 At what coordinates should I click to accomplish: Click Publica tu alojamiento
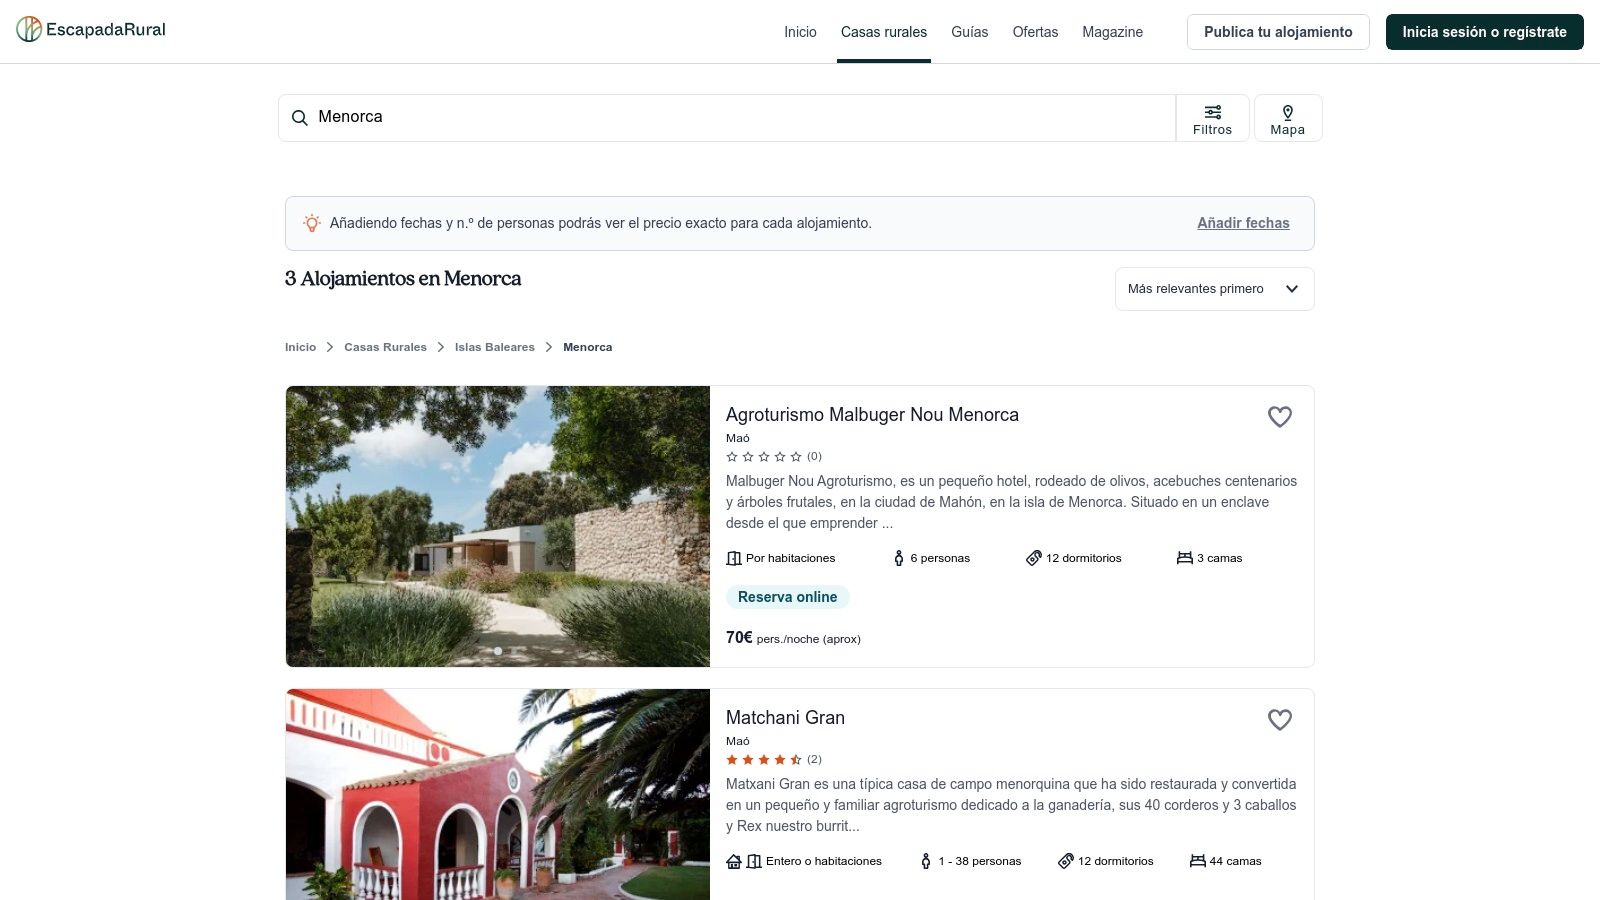pyautogui.click(x=1278, y=31)
